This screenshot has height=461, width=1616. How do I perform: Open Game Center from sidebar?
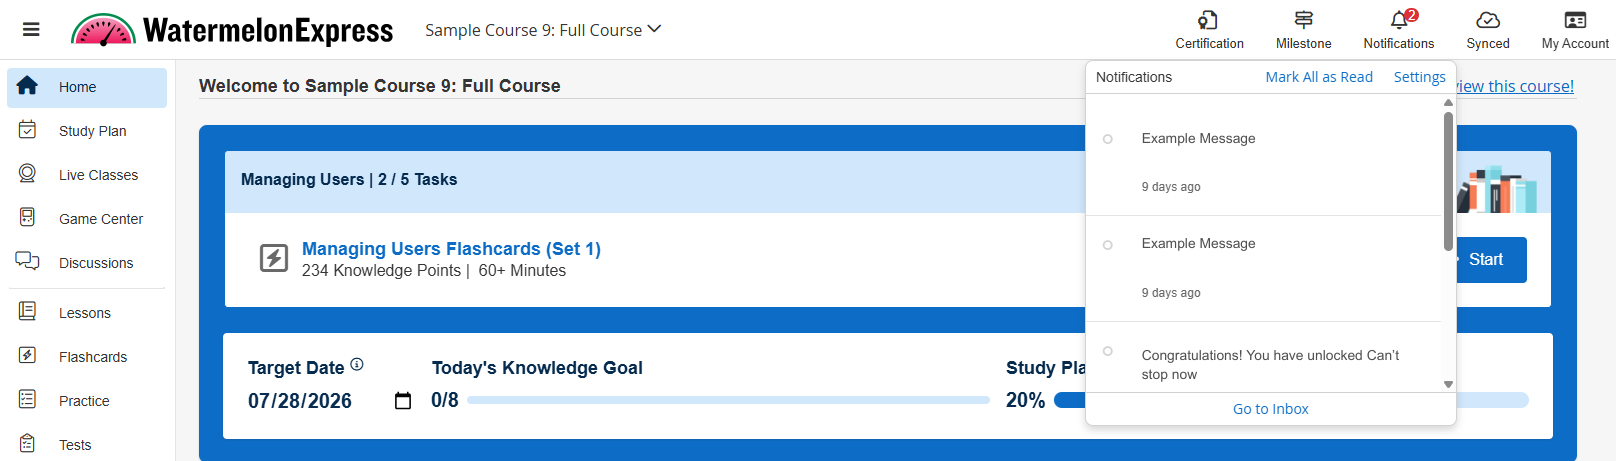tap(100, 219)
